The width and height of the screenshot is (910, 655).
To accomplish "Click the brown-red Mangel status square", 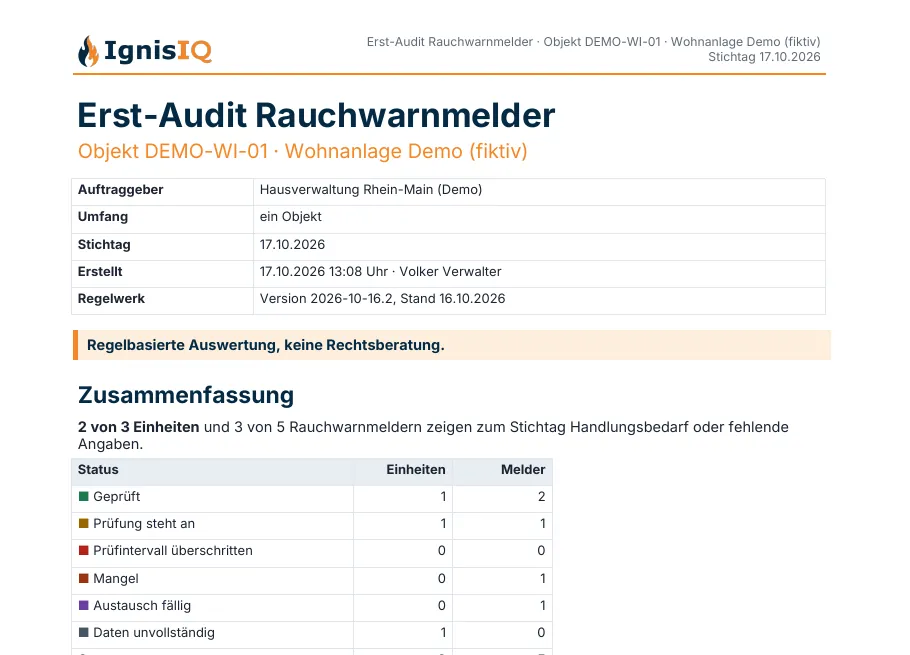I will click(84, 578).
